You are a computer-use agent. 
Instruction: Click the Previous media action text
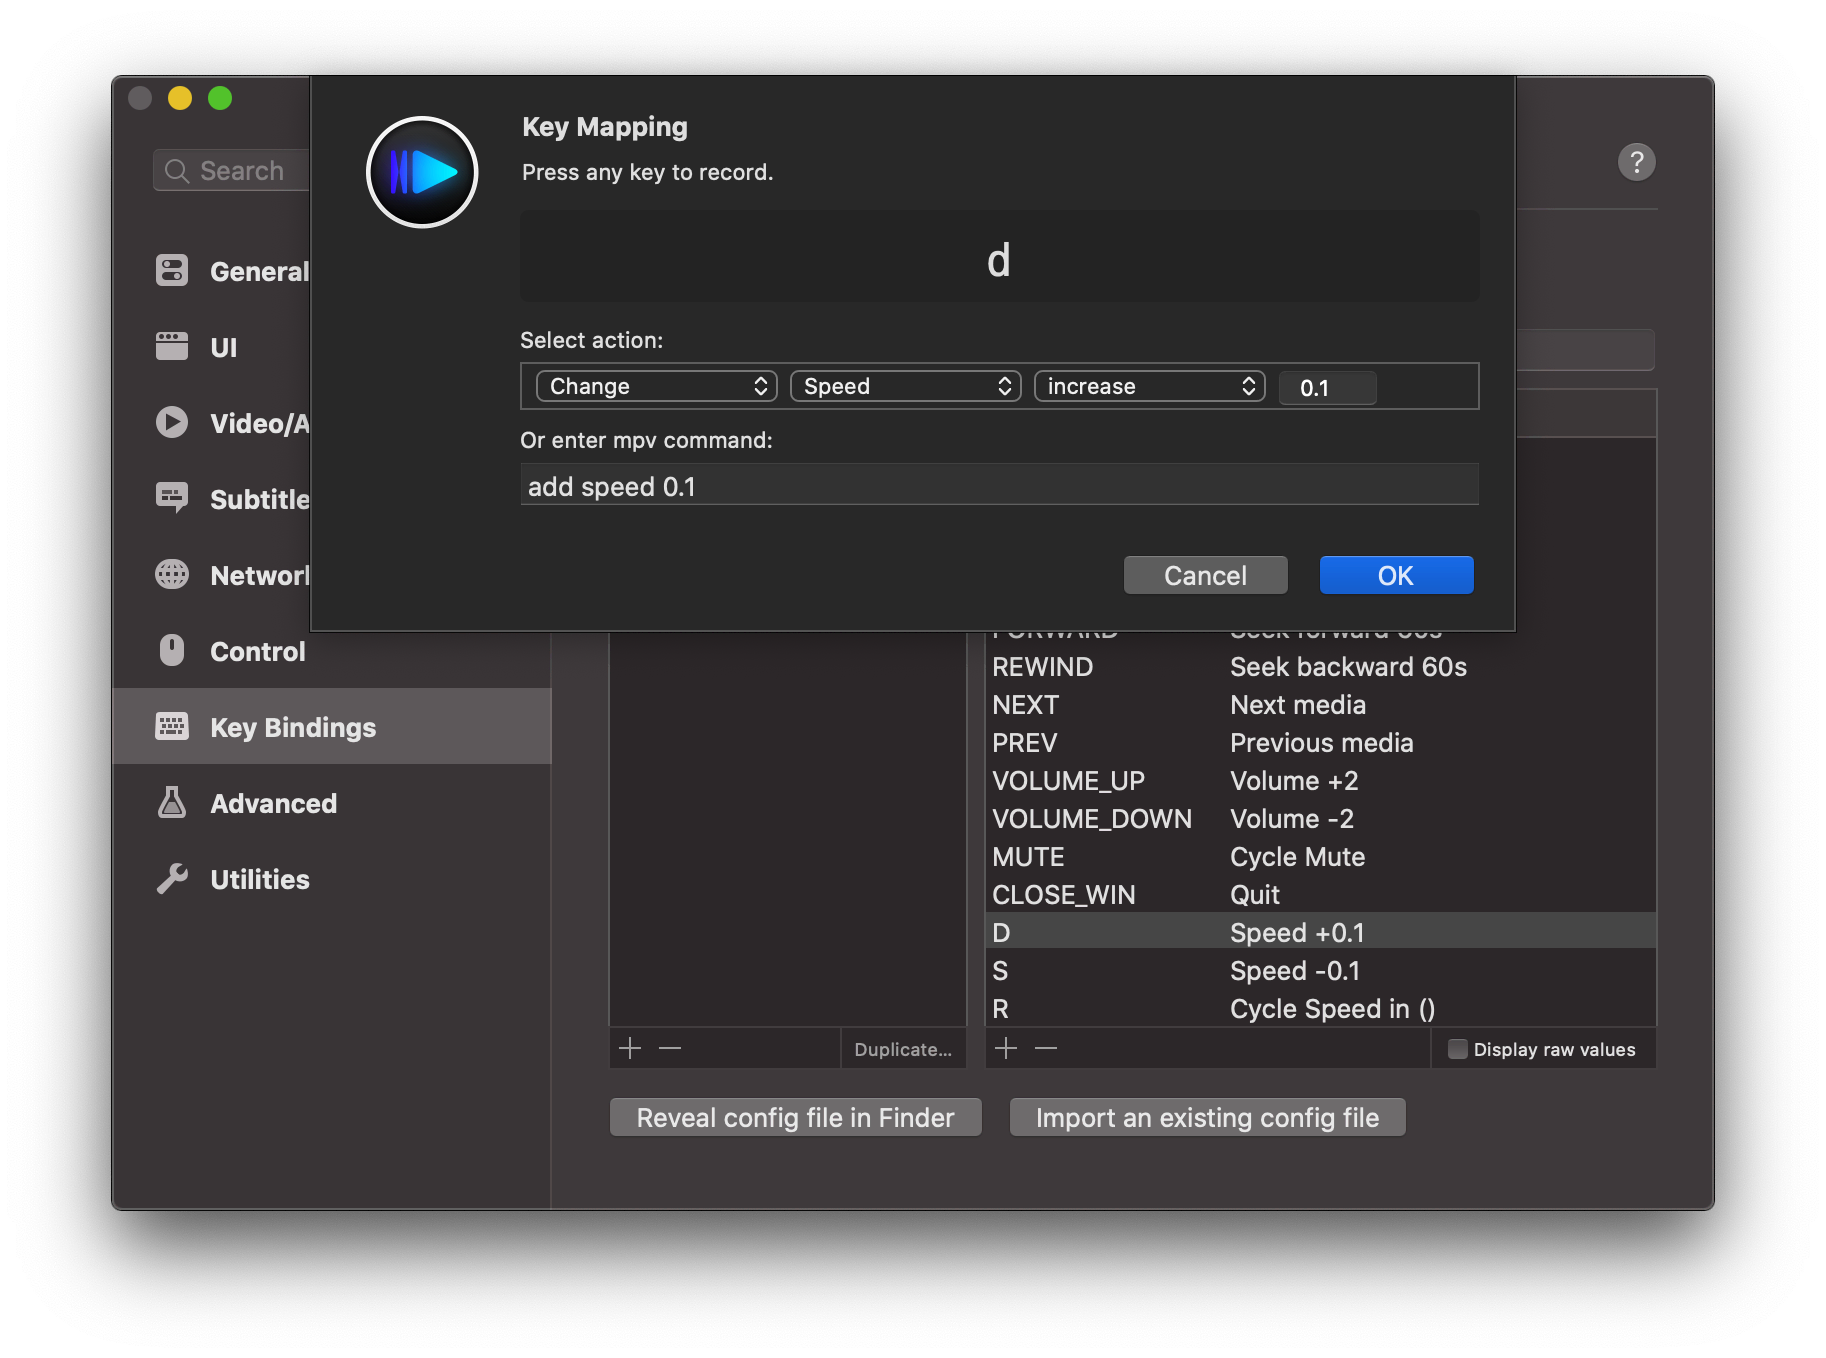[1321, 743]
